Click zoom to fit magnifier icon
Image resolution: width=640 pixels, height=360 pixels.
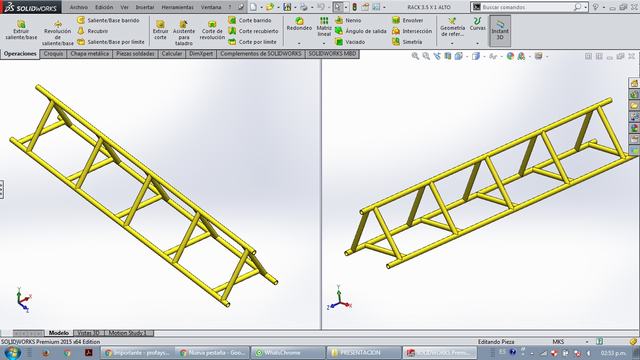416,56
